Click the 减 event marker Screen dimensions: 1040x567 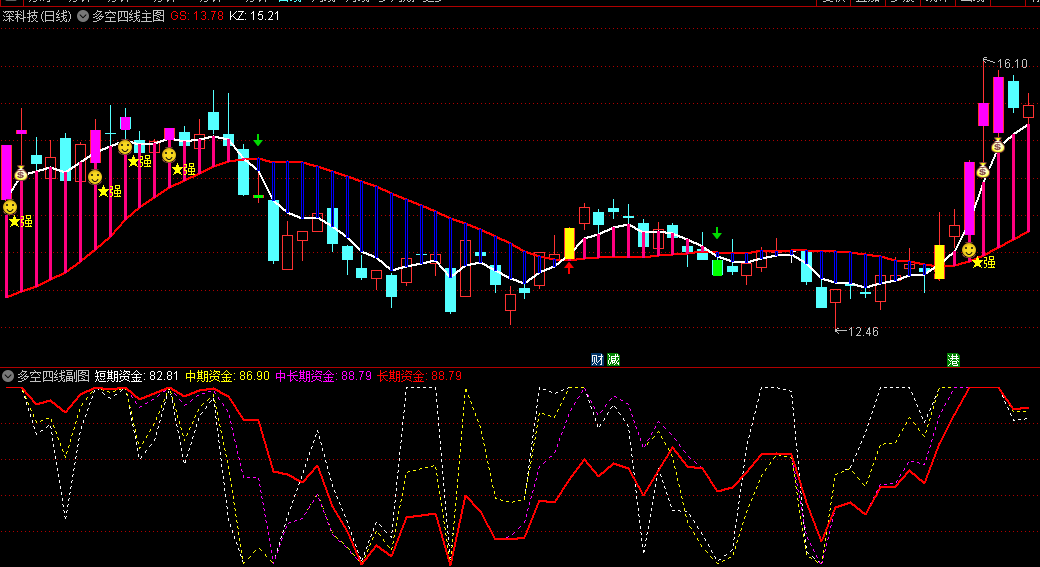613,359
